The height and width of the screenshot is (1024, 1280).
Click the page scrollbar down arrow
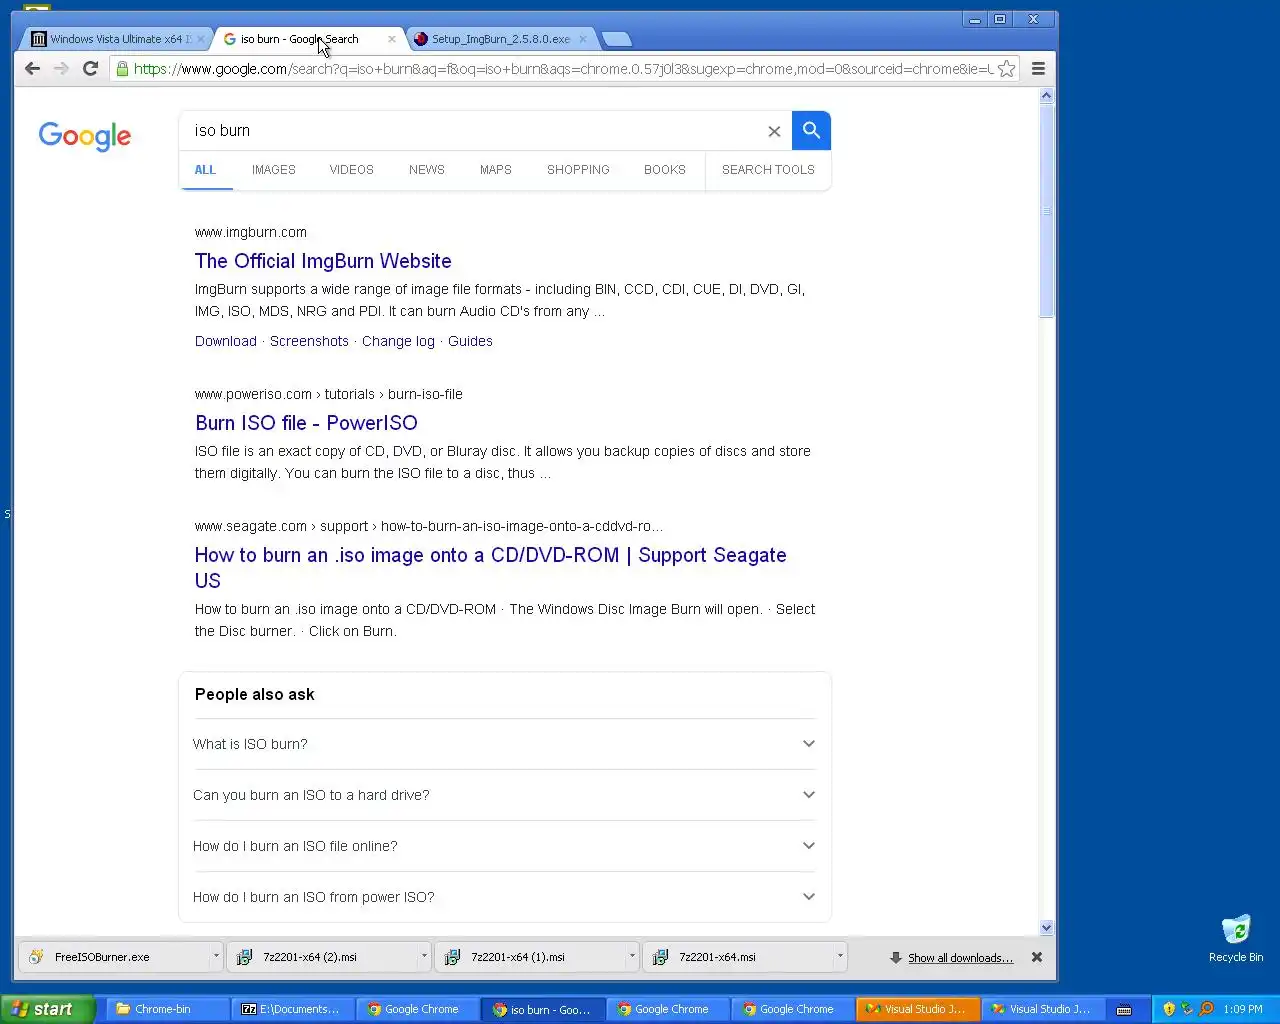pos(1047,927)
